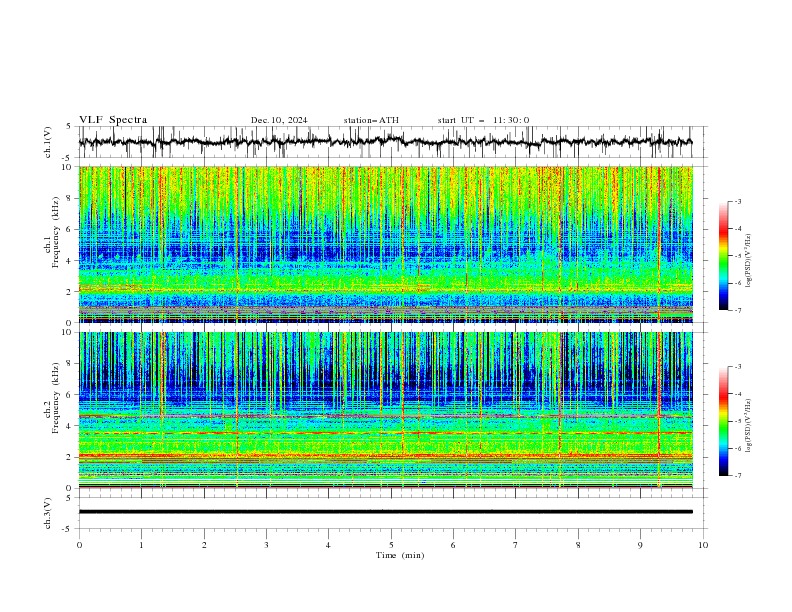The width and height of the screenshot is (792, 612).
Task: Click time-axis tick label "6"
Action: click(x=453, y=545)
